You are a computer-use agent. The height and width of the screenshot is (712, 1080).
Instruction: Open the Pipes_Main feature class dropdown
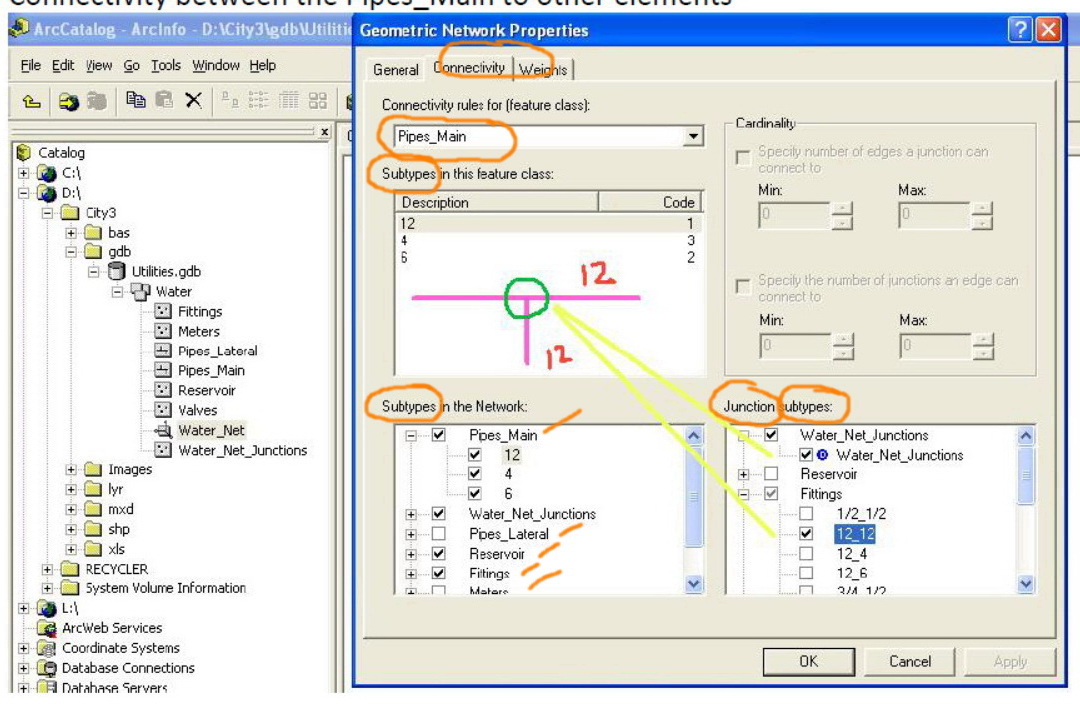click(693, 136)
